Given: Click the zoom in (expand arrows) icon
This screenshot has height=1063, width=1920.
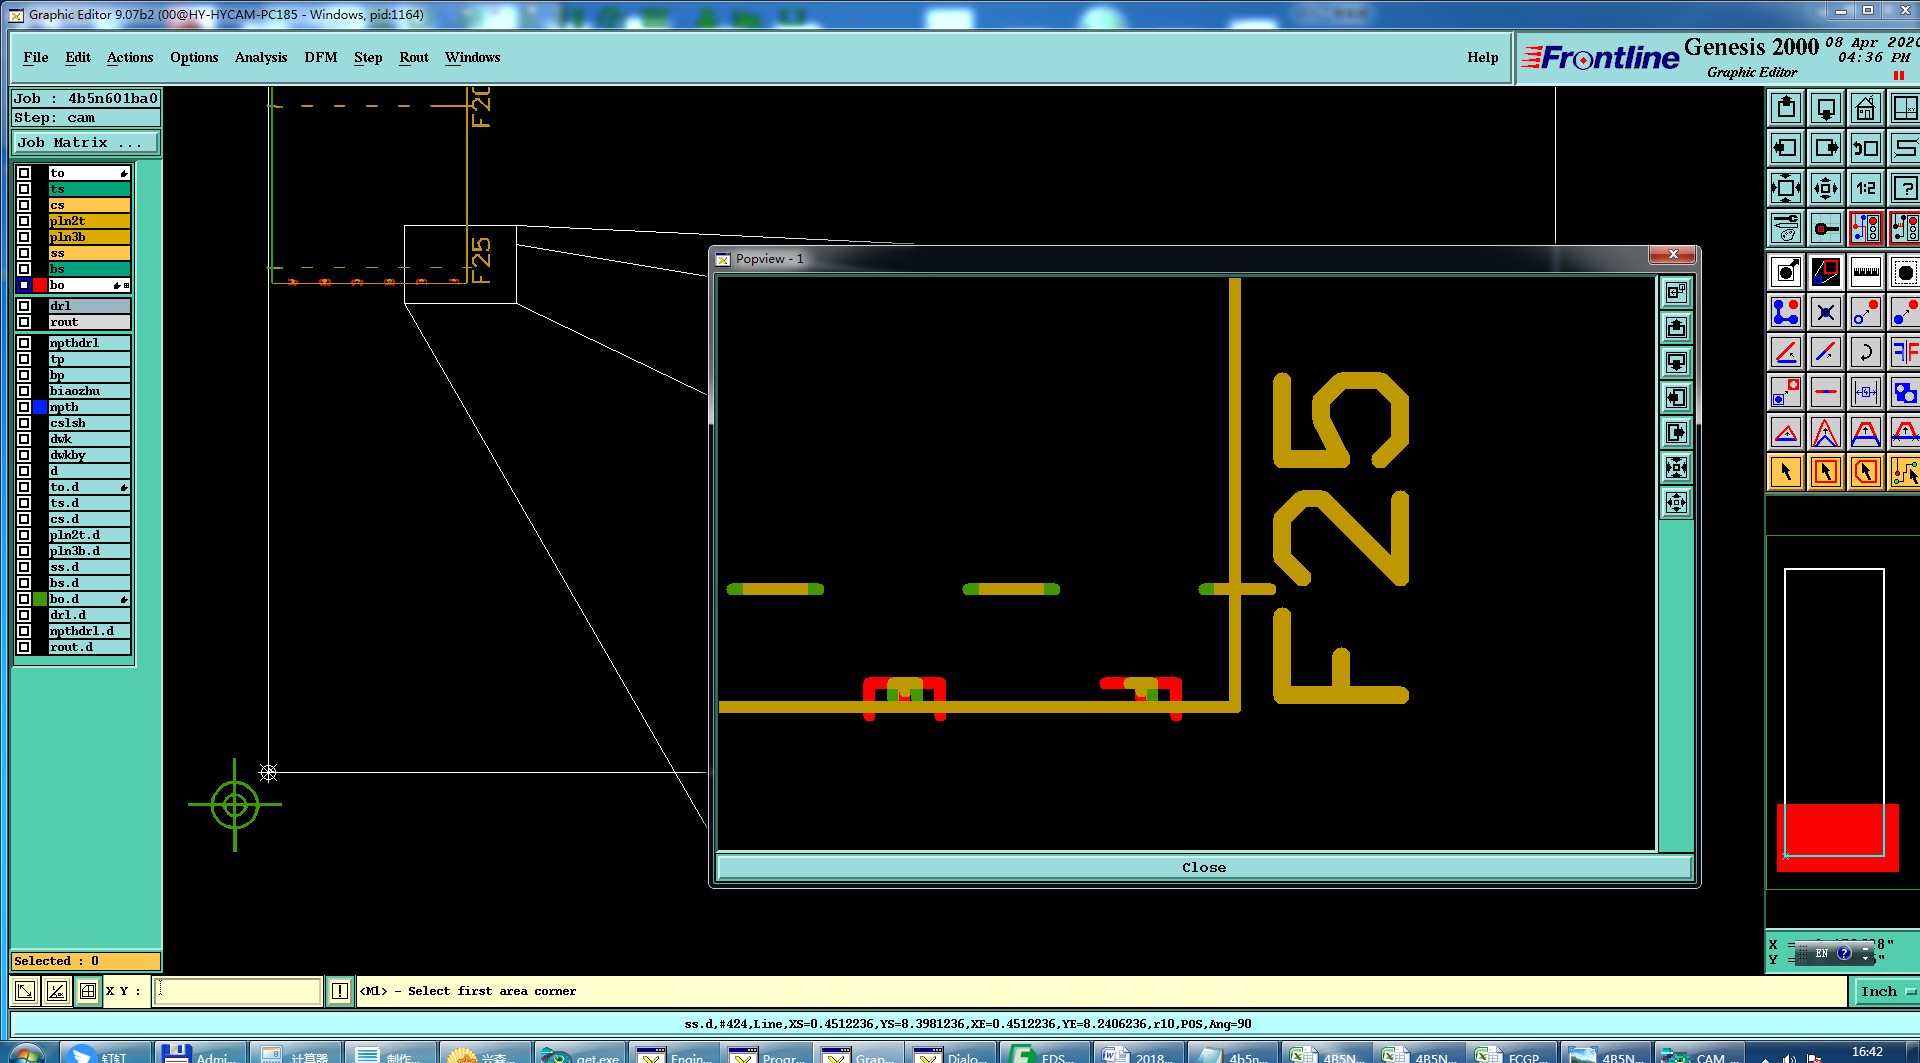Looking at the screenshot, I should pyautogui.click(x=1786, y=188).
